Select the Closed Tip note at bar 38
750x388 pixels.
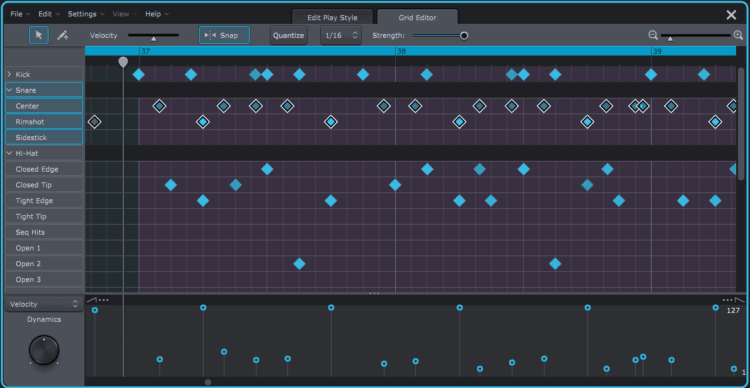tap(395, 185)
